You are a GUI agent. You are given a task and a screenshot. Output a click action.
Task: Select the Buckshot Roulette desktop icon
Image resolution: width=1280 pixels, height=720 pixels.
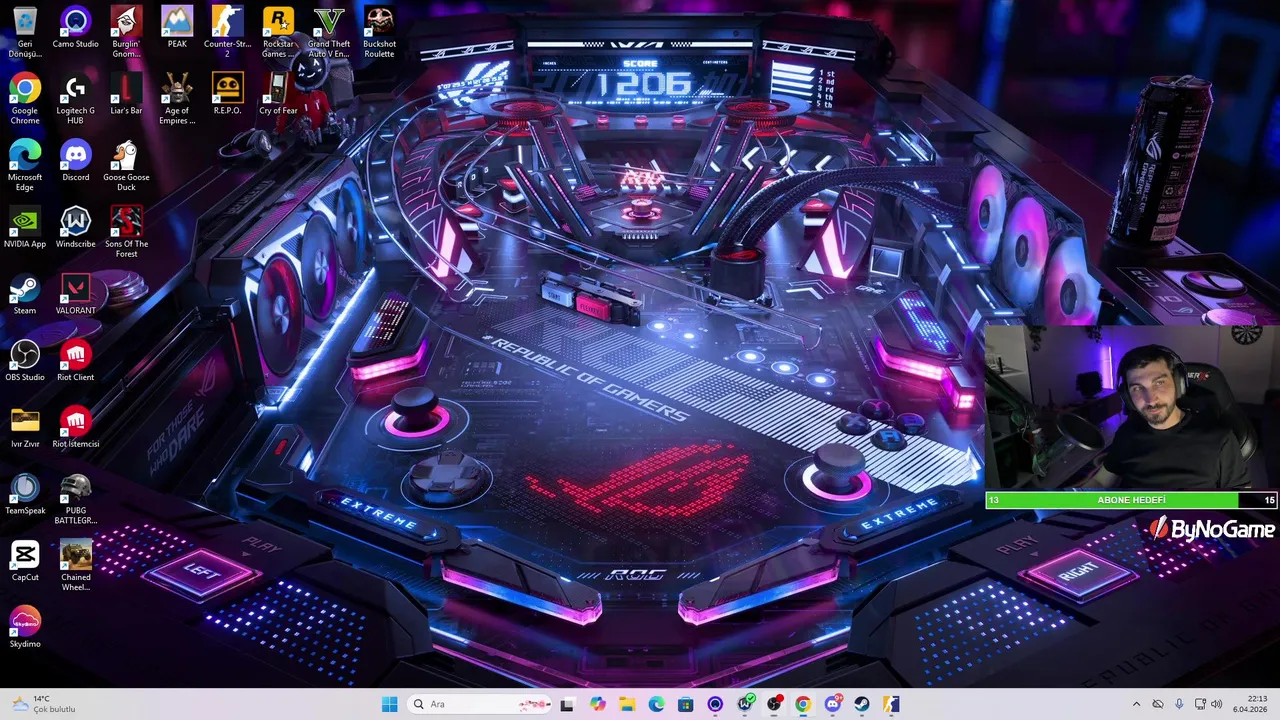click(379, 32)
